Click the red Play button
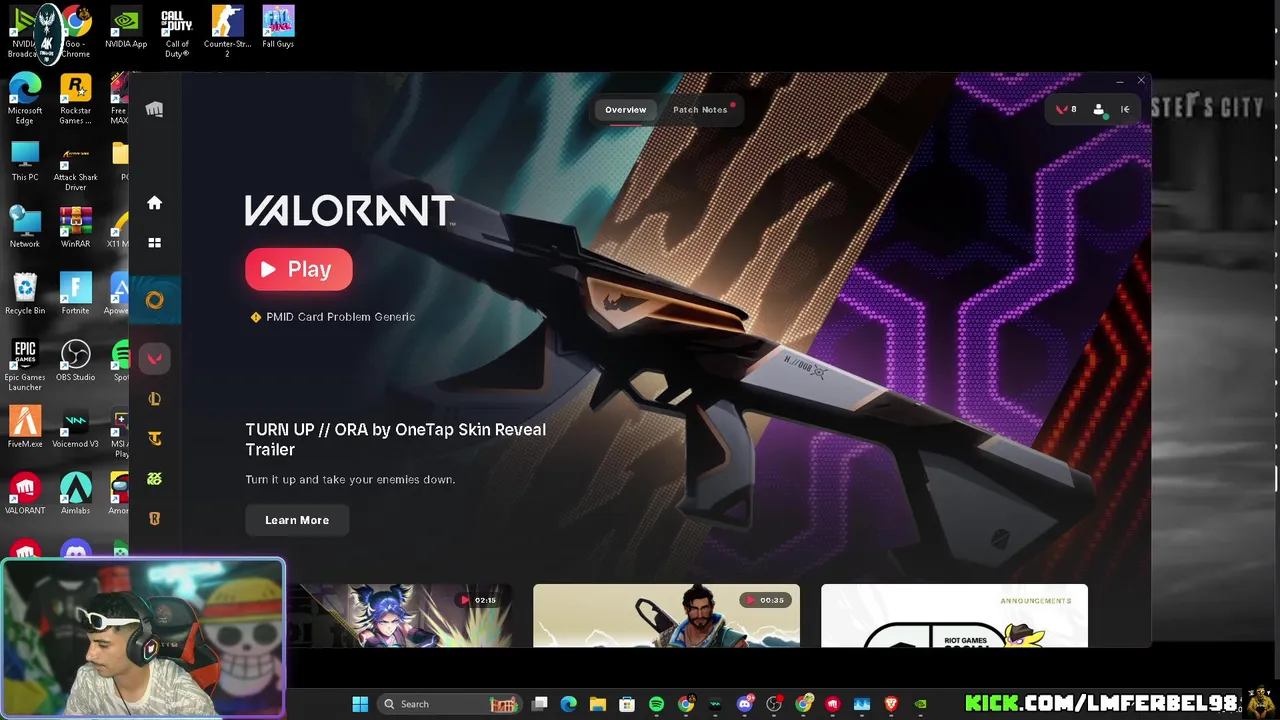 (298, 269)
